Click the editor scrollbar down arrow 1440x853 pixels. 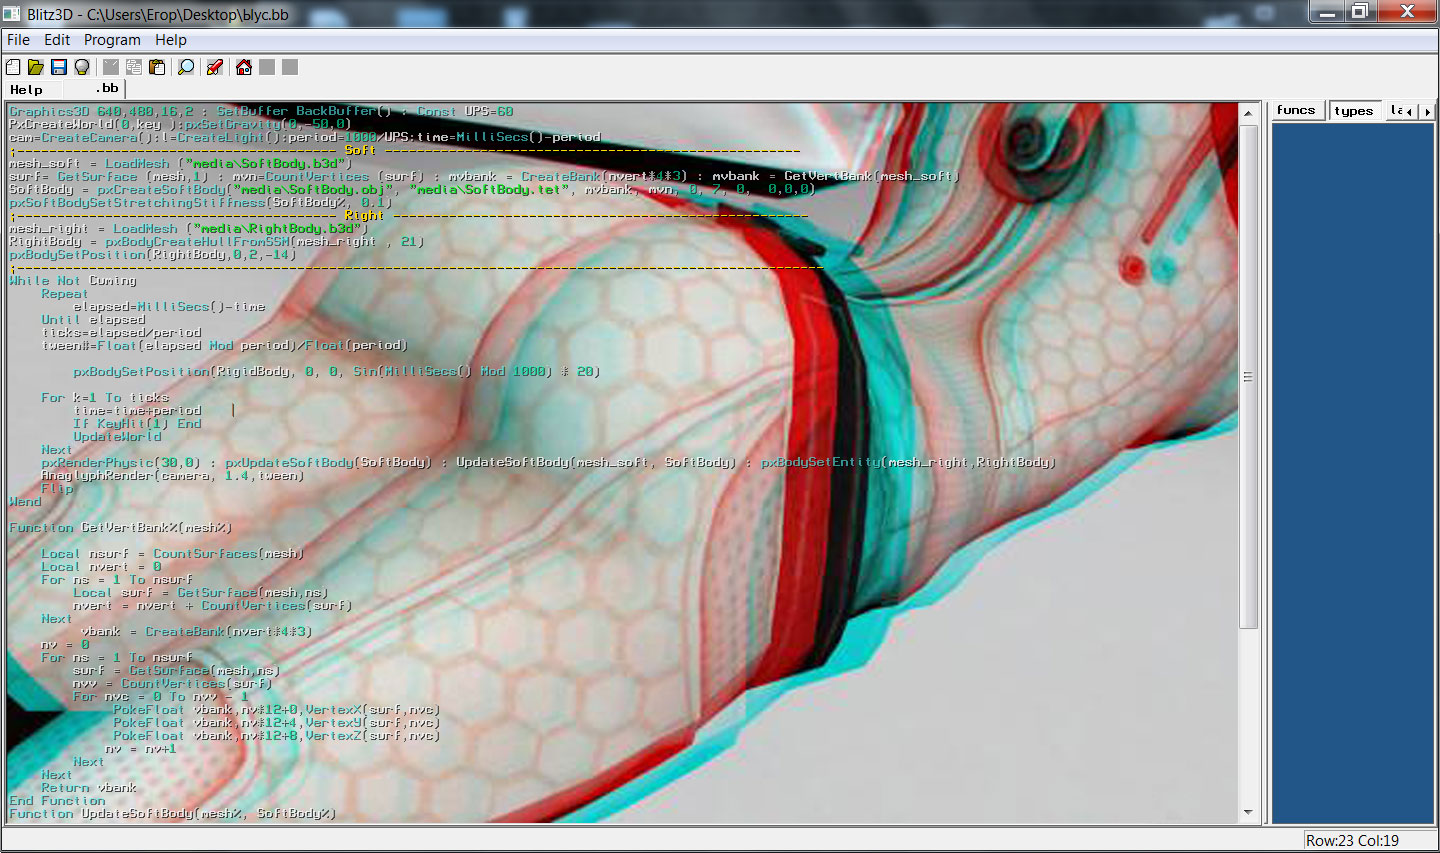click(1248, 813)
